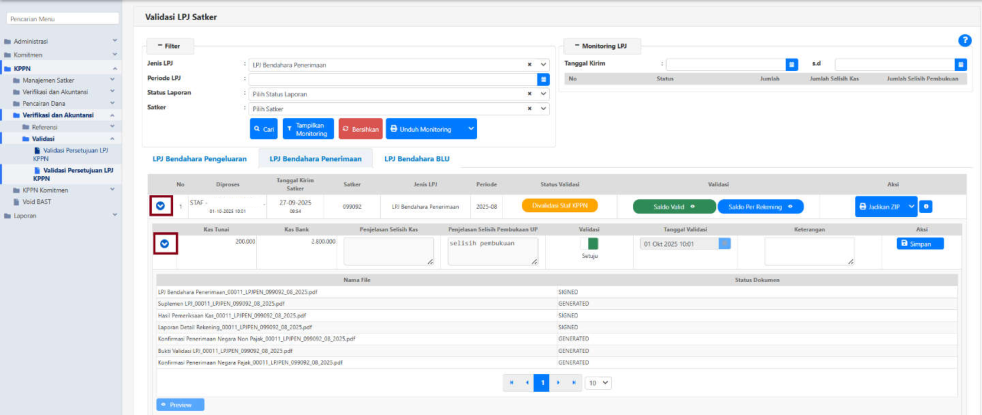Image resolution: width=982 pixels, height=415 pixels.
Task: Go to the next page of files
Action: (557, 382)
